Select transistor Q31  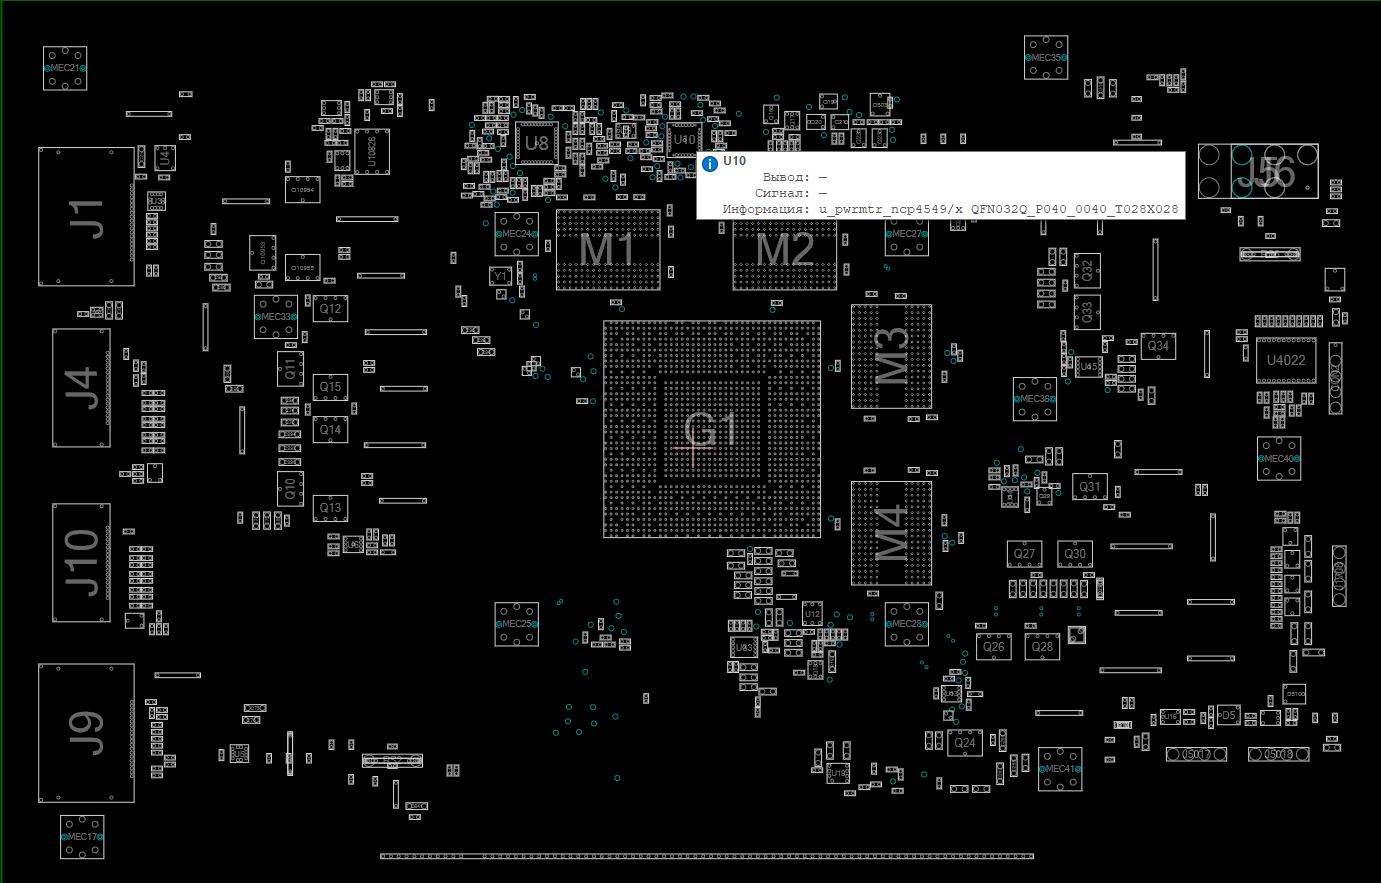coord(1089,487)
